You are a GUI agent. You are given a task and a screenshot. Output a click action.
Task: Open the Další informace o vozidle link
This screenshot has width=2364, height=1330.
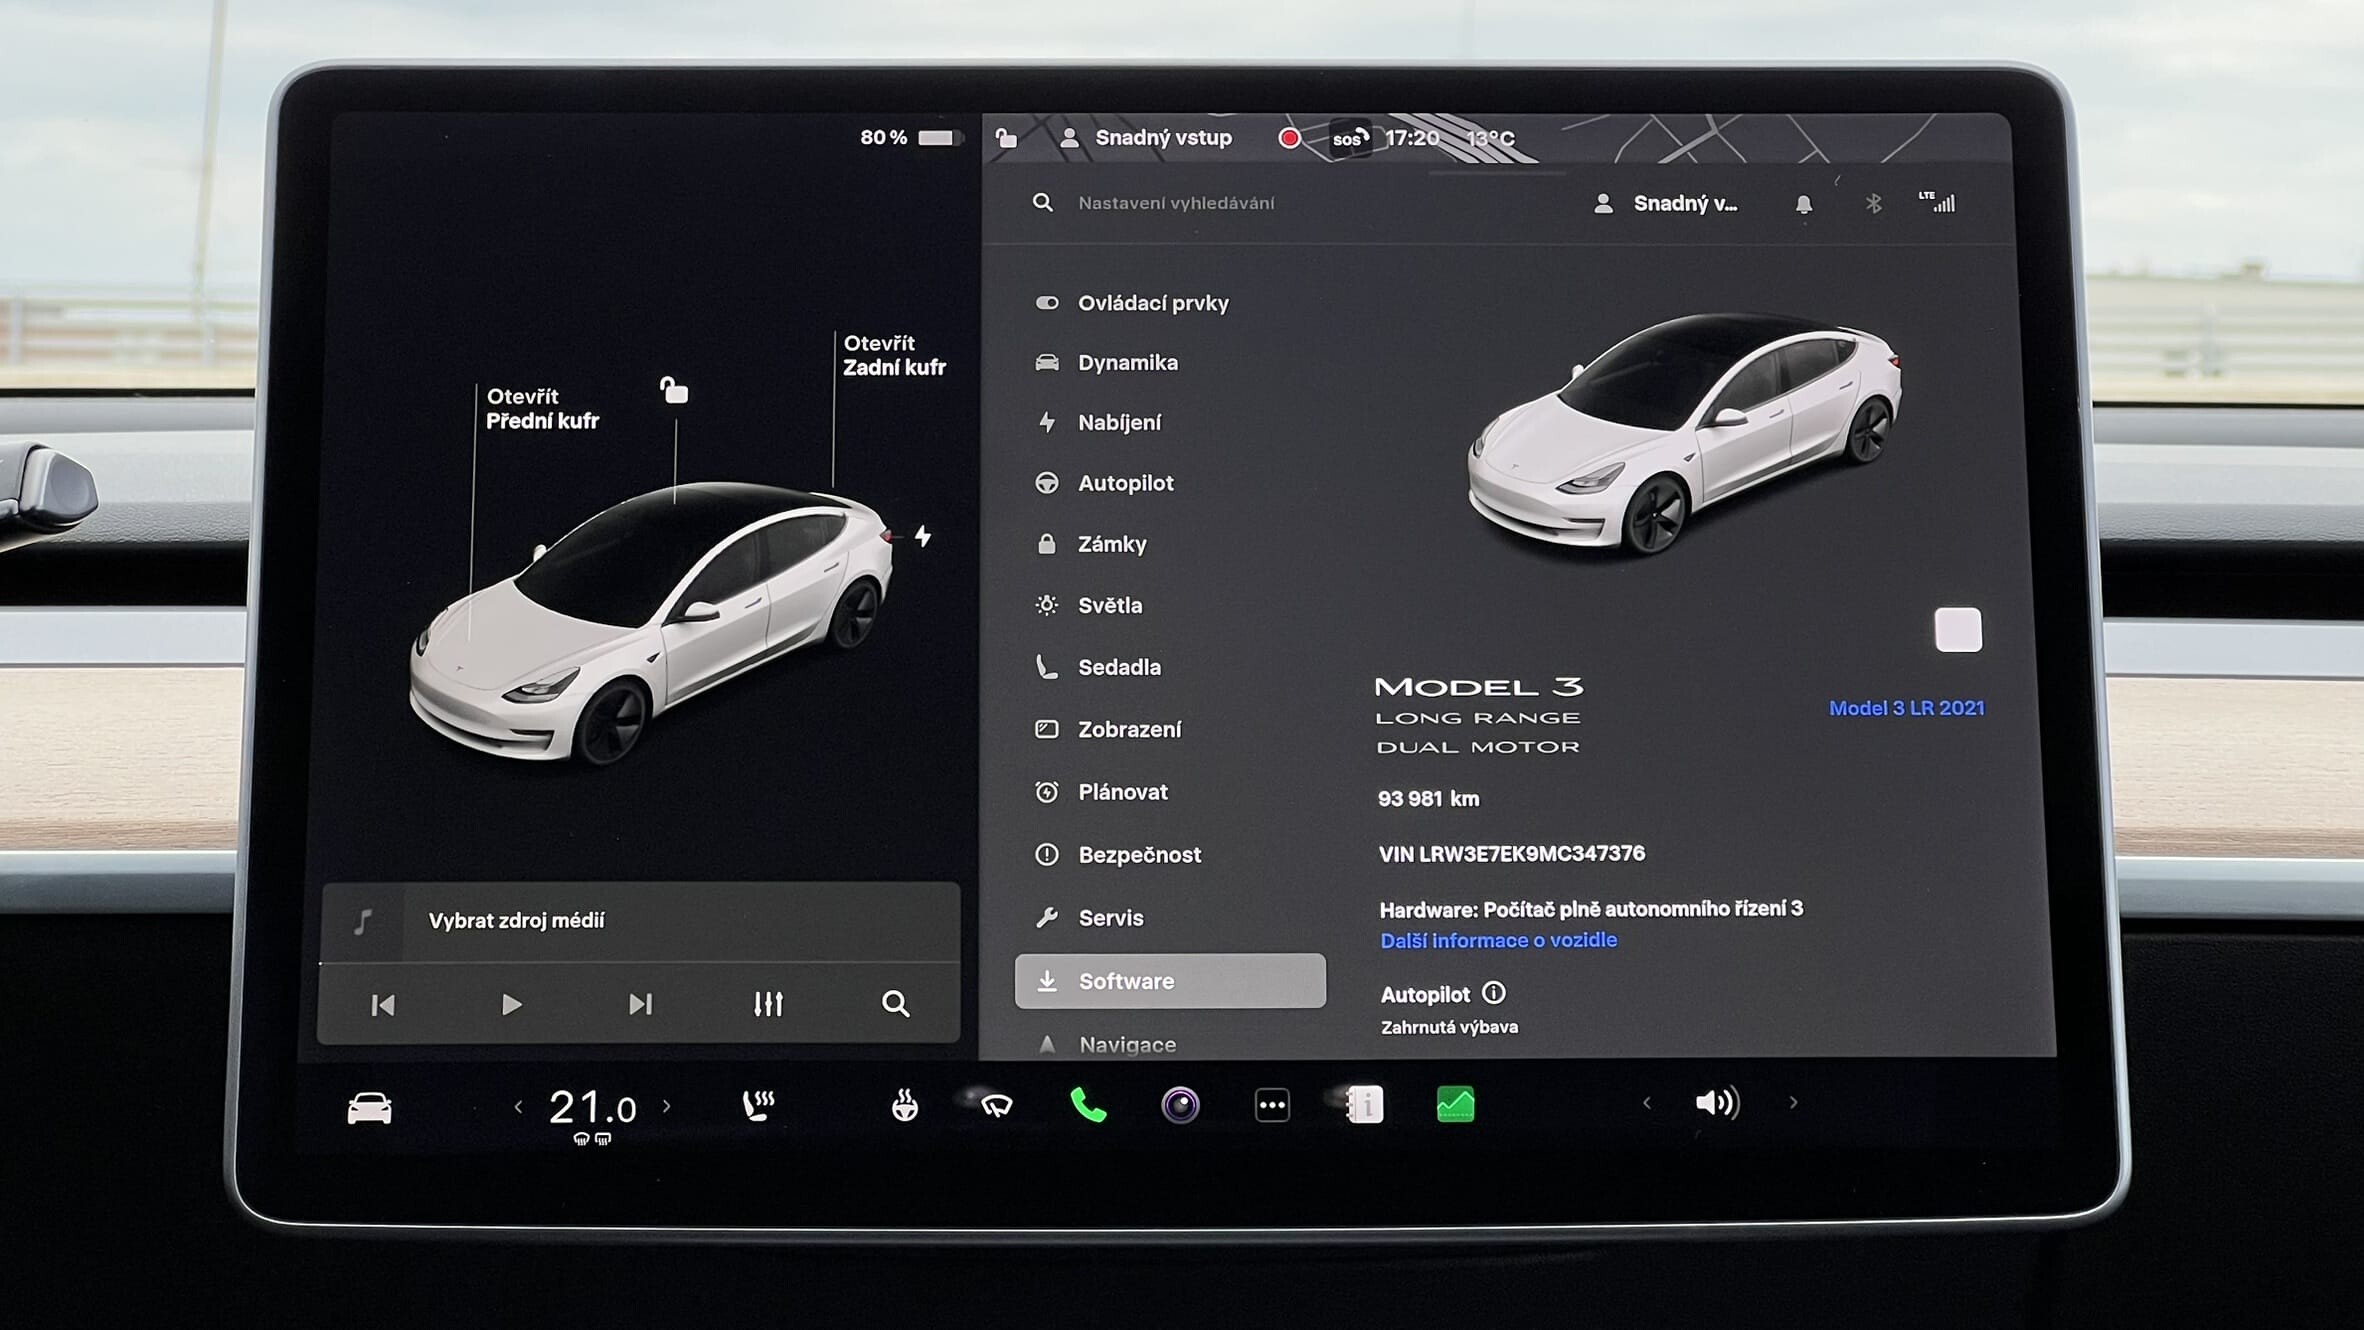1498,940
